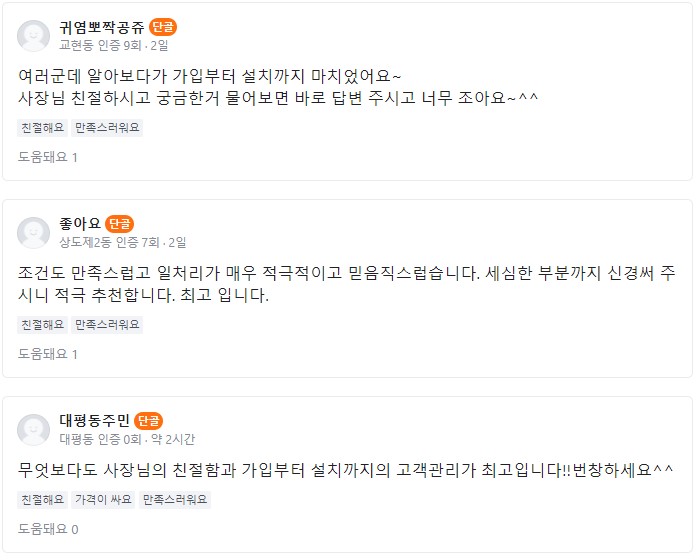Click 대평동주민's profile avatar

pyautogui.click(x=34, y=430)
